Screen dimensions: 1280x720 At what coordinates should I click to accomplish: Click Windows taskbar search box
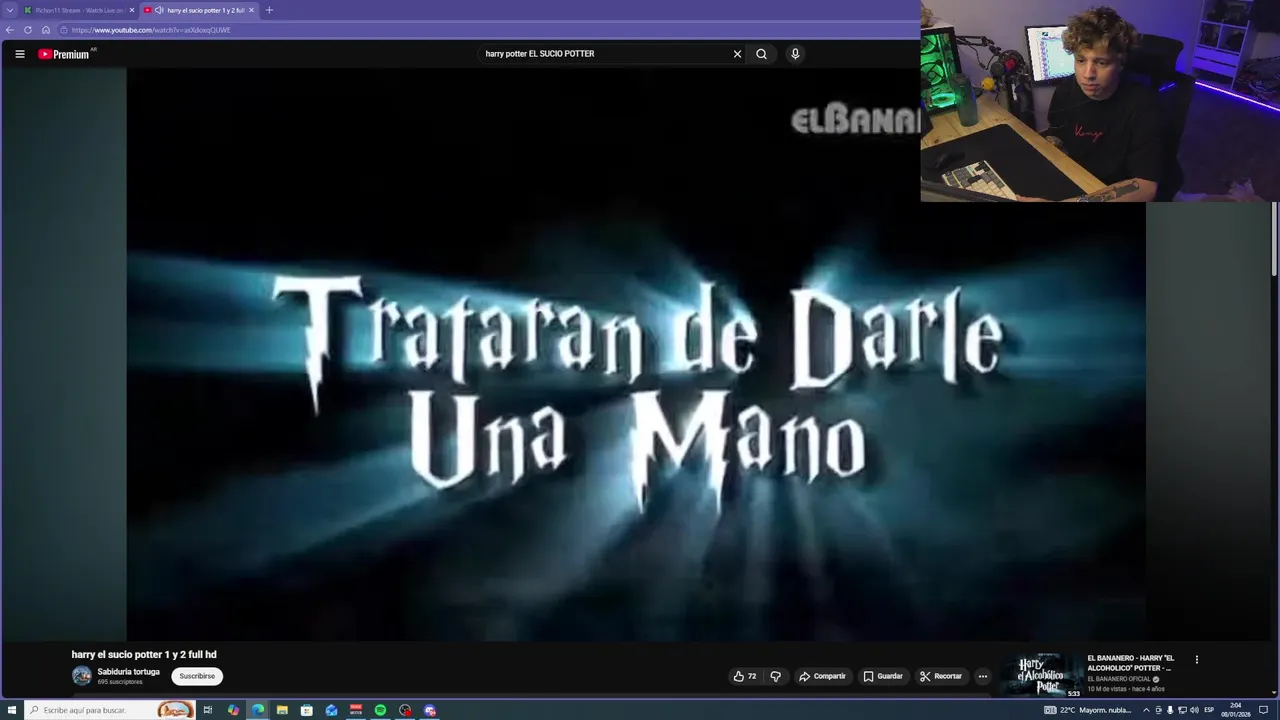point(110,710)
